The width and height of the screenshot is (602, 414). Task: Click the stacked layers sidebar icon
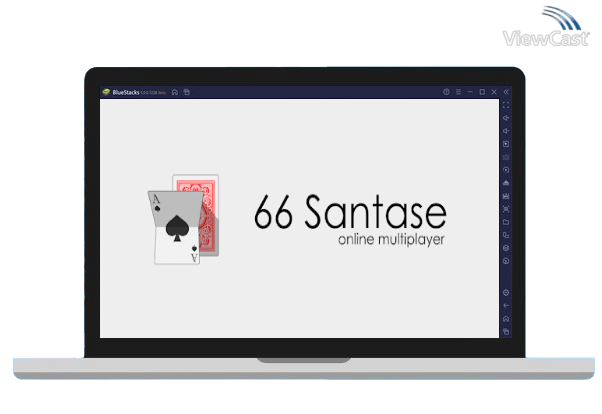[506, 248]
